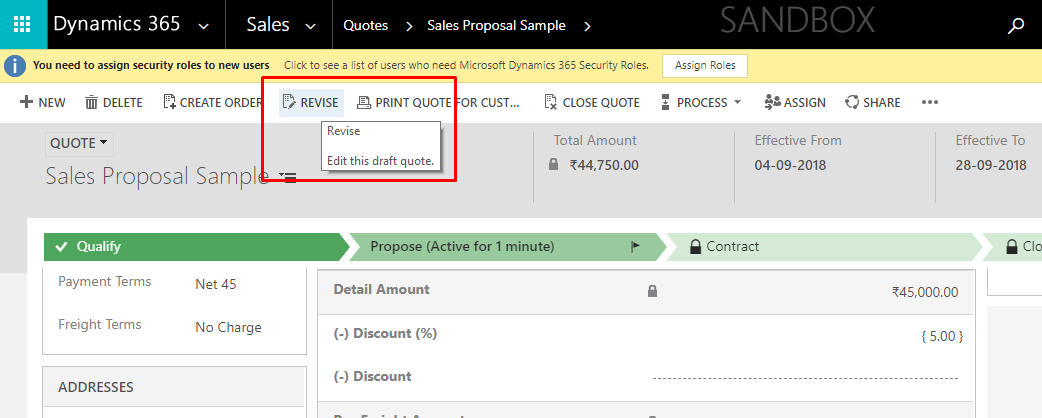
Task: Expand the chevron after Sales Proposal Sample
Action: click(x=587, y=26)
